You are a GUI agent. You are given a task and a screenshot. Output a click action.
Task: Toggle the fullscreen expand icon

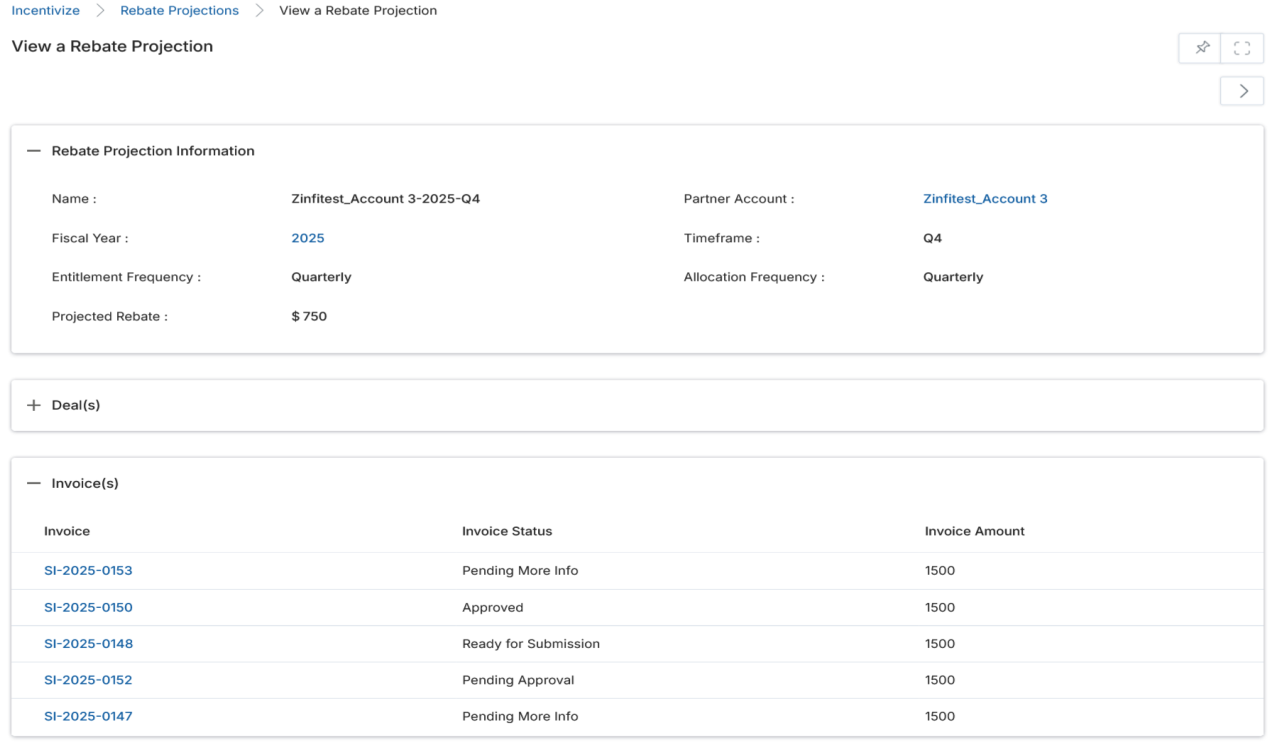tap(1242, 48)
